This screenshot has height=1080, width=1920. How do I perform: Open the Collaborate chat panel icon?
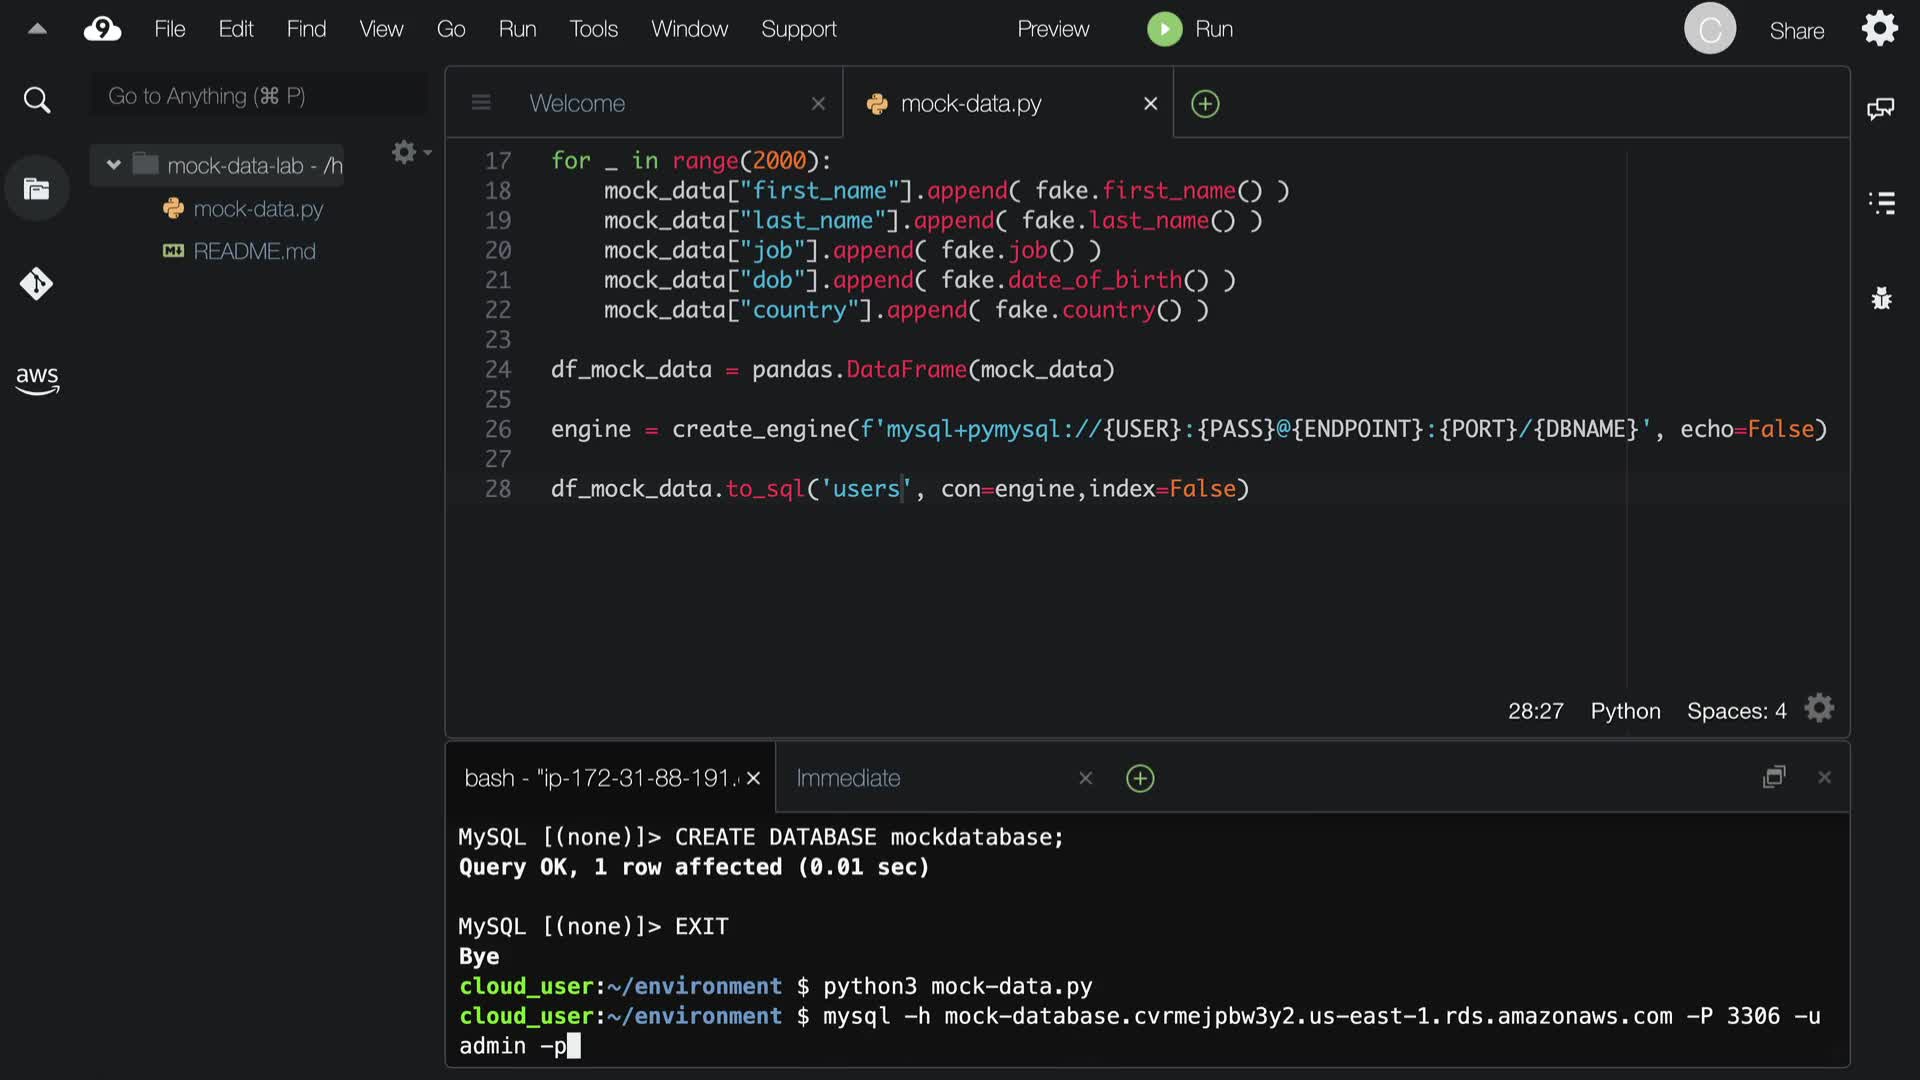coord(1881,108)
